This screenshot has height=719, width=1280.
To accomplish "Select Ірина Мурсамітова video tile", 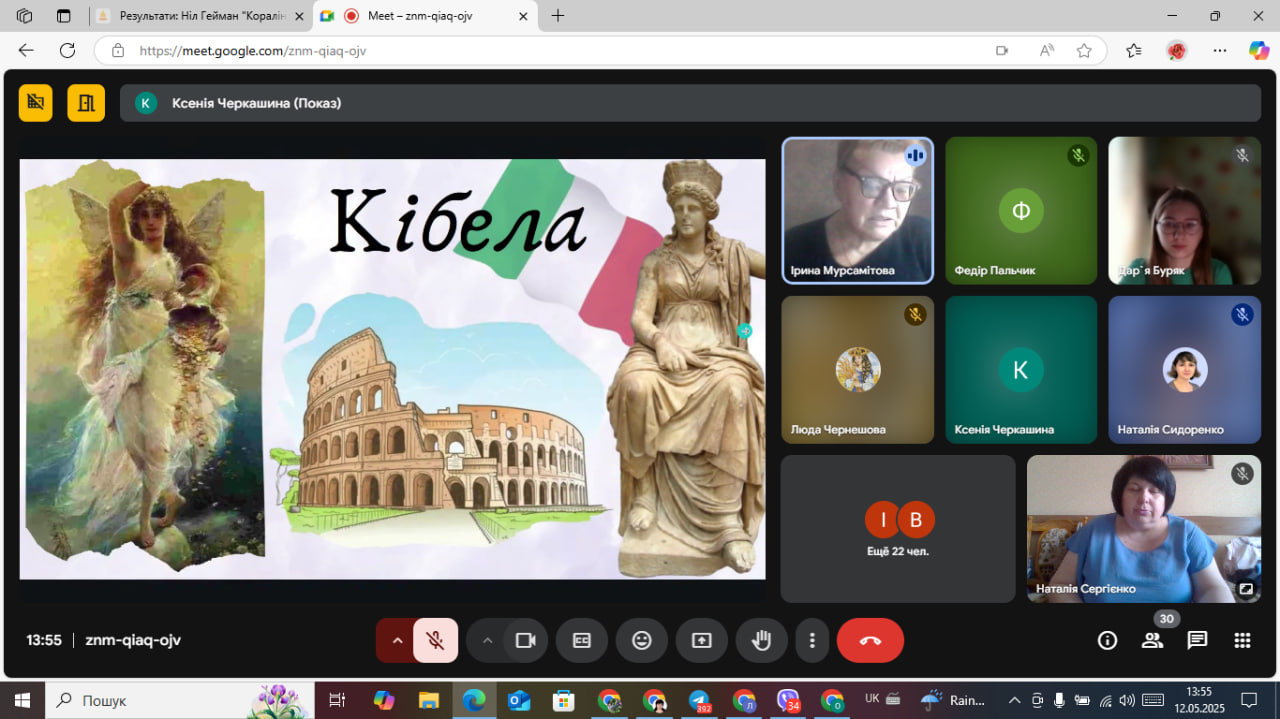I will coord(857,210).
